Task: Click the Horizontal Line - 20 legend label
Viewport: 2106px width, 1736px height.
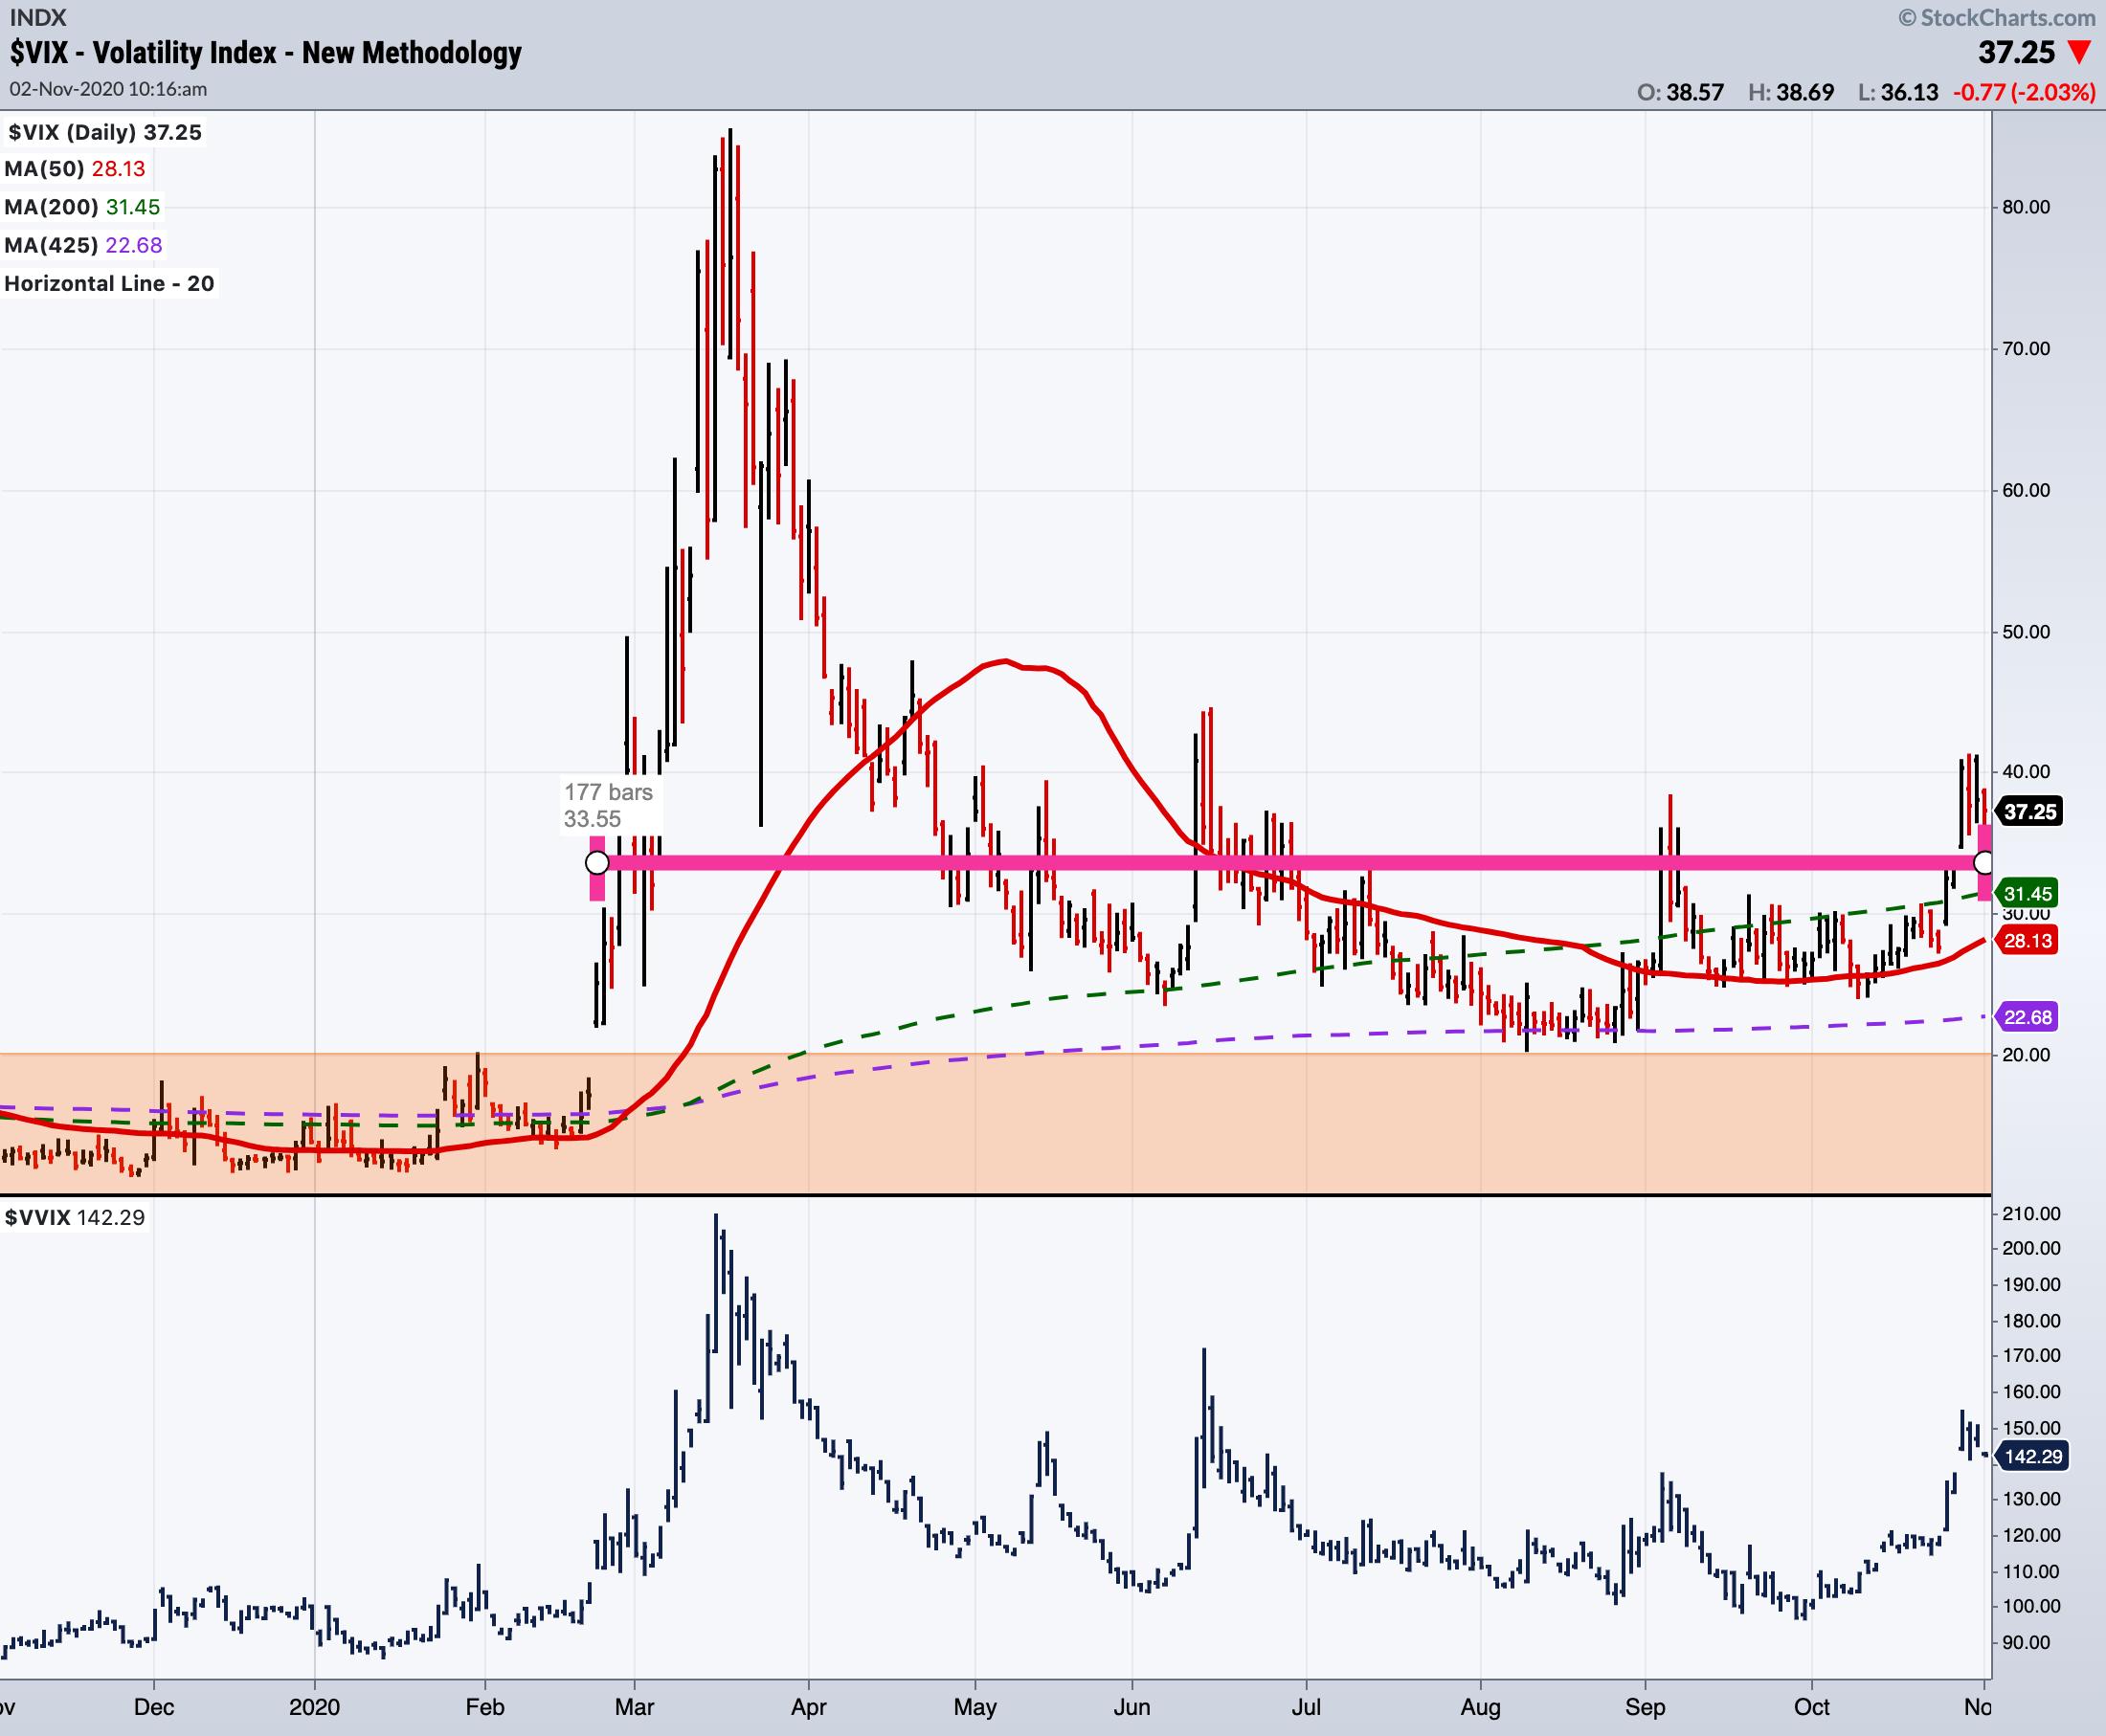Action: click(x=109, y=283)
